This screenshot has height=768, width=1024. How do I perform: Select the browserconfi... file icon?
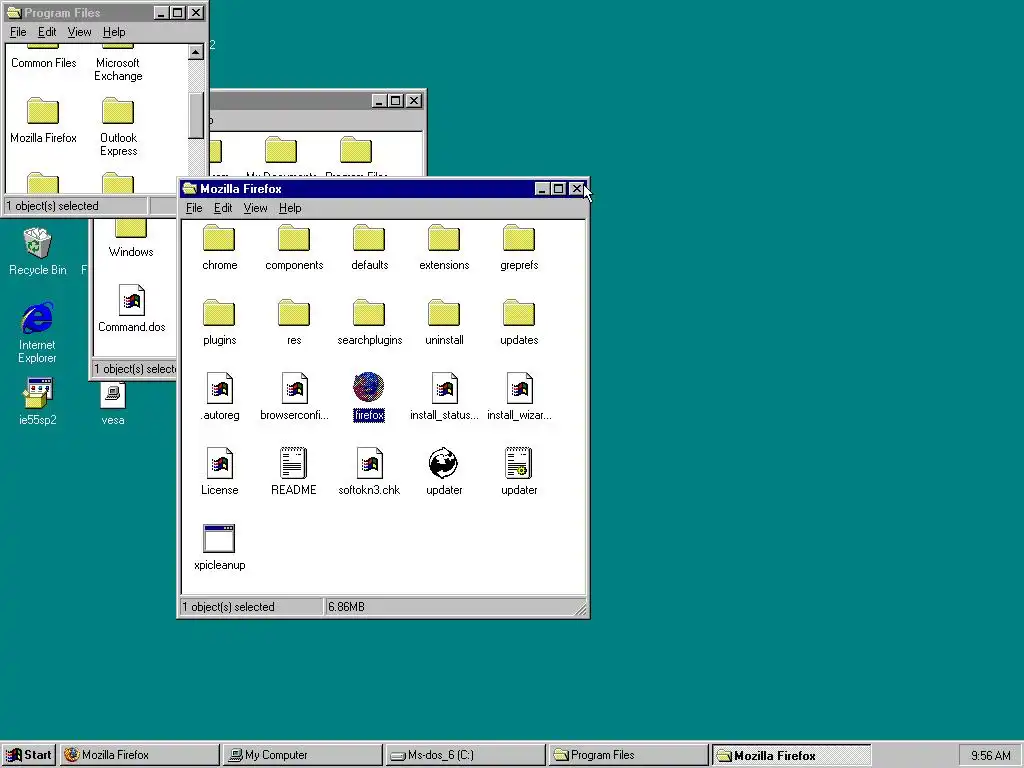tap(295, 388)
